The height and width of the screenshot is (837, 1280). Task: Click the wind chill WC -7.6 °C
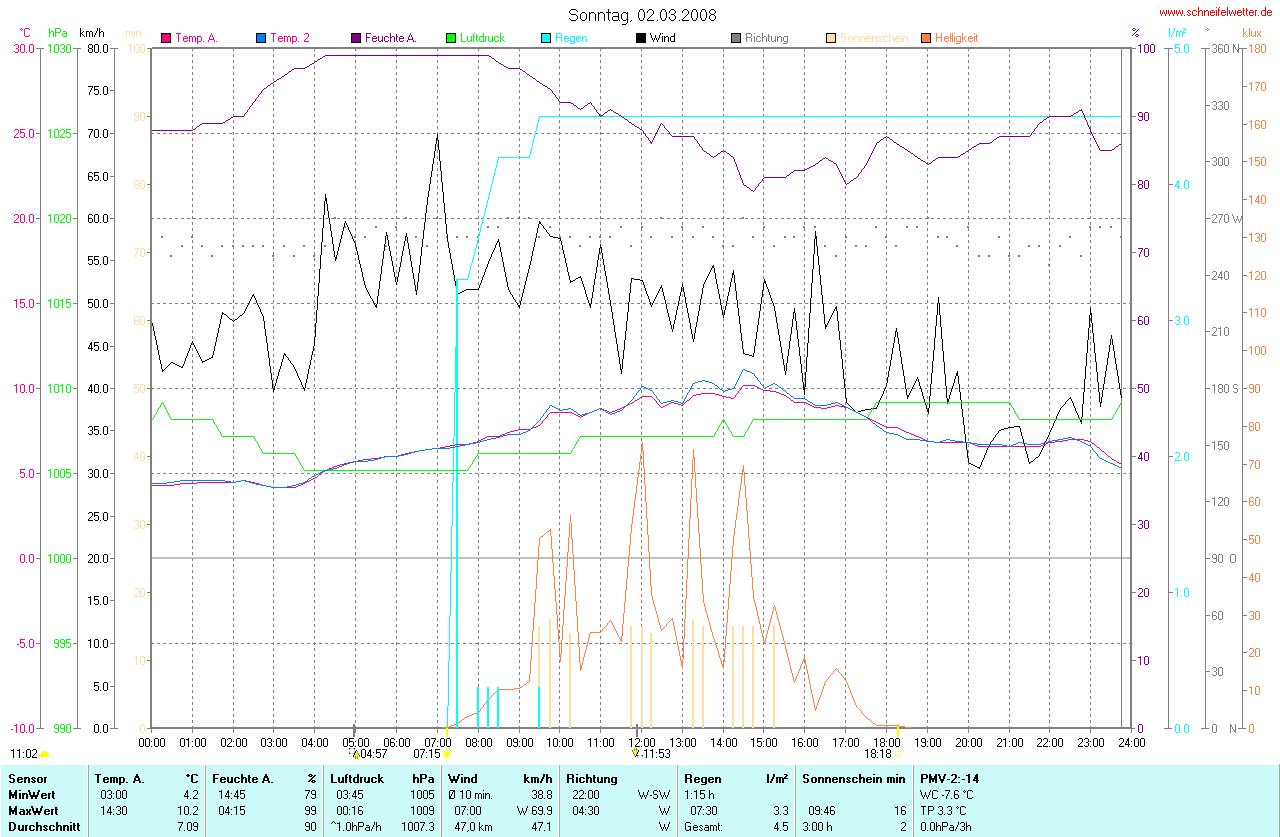point(946,795)
